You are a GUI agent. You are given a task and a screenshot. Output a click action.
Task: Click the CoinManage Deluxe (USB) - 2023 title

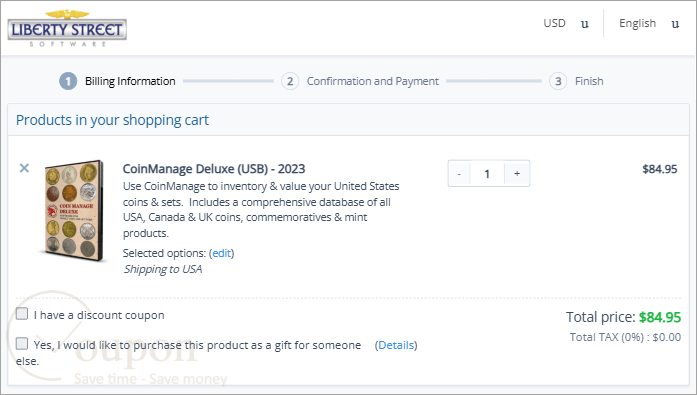pyautogui.click(x=214, y=169)
